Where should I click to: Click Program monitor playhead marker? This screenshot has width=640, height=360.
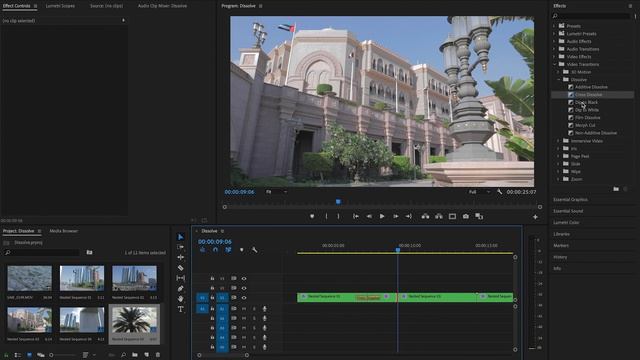pos(338,202)
